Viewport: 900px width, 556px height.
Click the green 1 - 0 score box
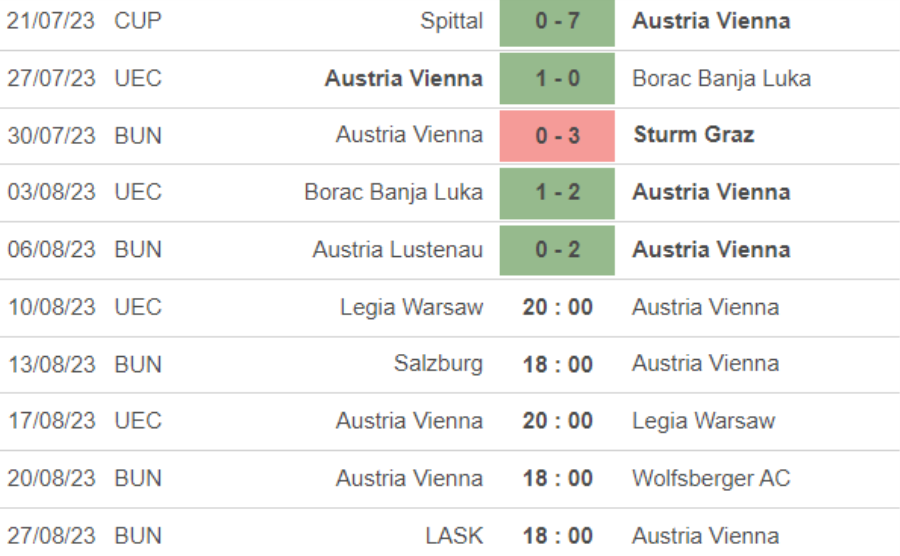[x=557, y=78]
